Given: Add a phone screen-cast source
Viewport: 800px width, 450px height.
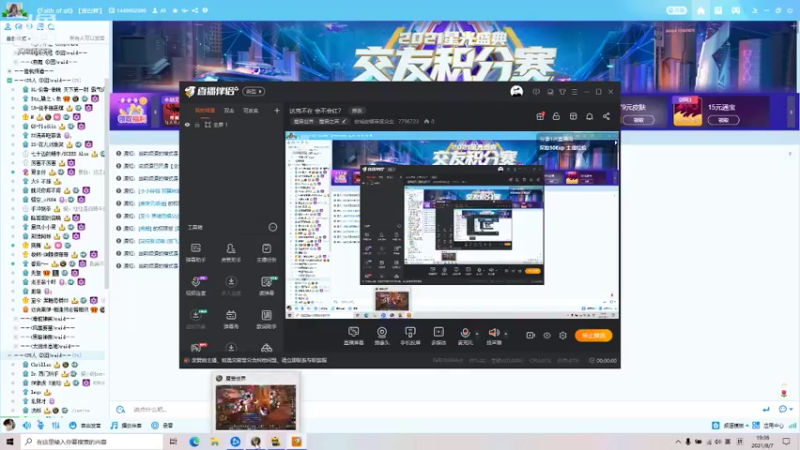Looking at the screenshot, I should coord(410,336).
